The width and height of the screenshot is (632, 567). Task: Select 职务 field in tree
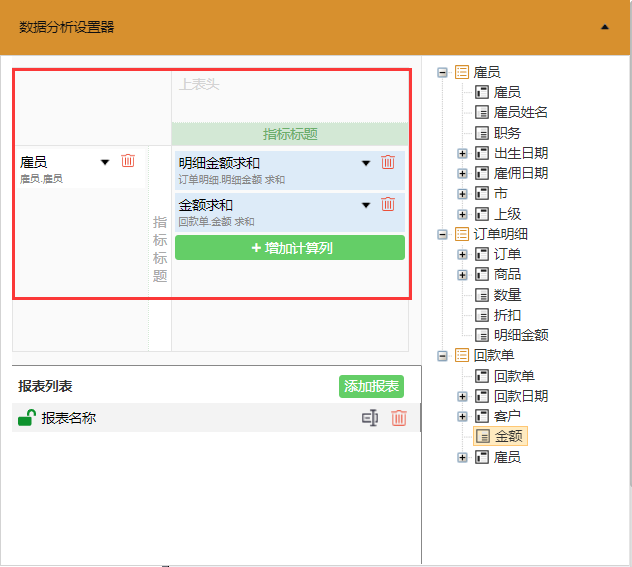507,133
